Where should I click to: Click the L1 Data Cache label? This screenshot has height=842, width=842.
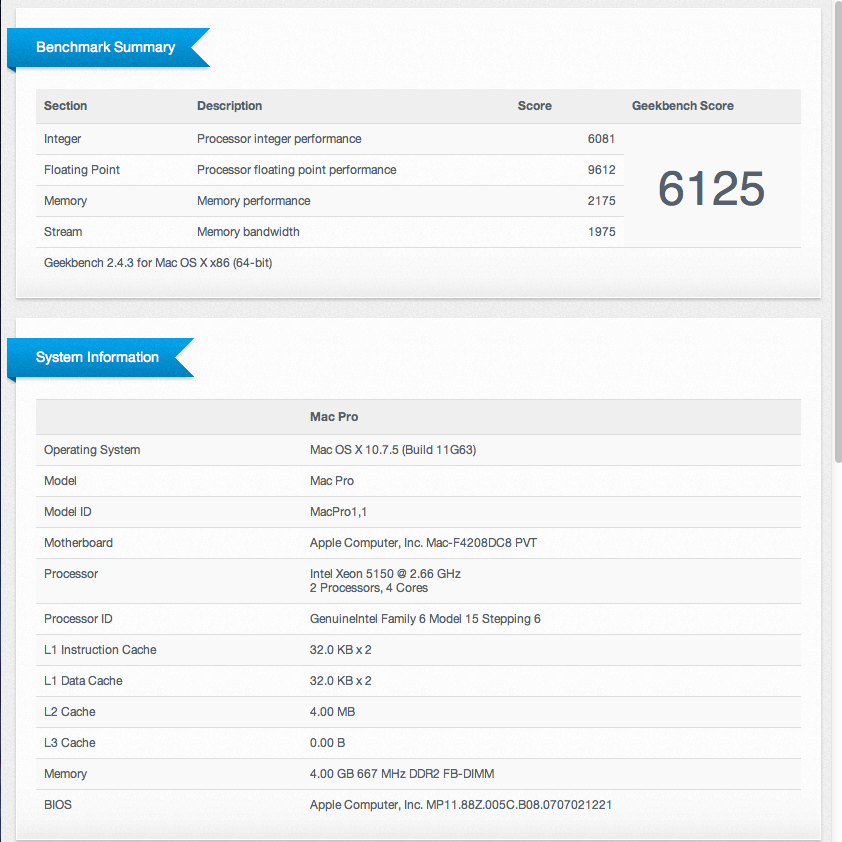(x=83, y=681)
